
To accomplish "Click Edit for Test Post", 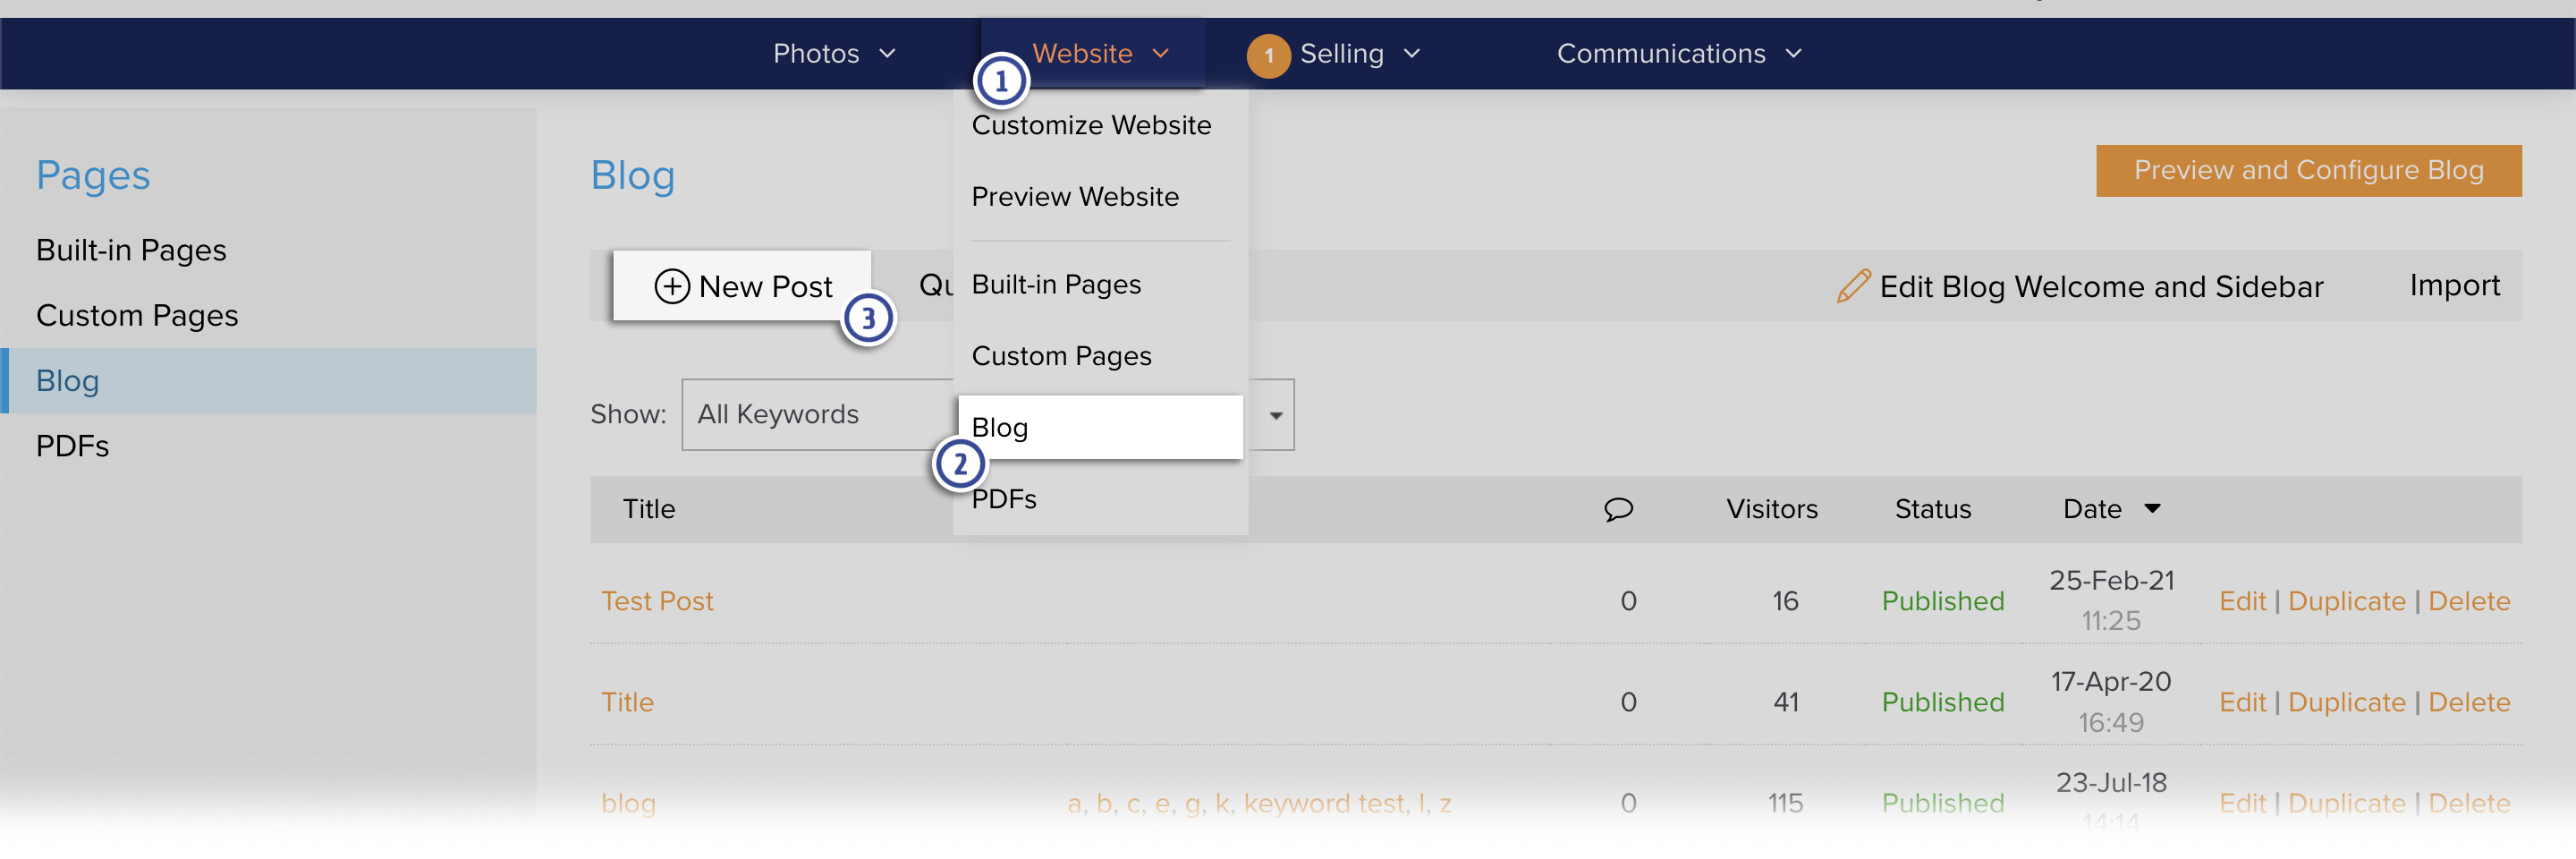I will (2242, 601).
